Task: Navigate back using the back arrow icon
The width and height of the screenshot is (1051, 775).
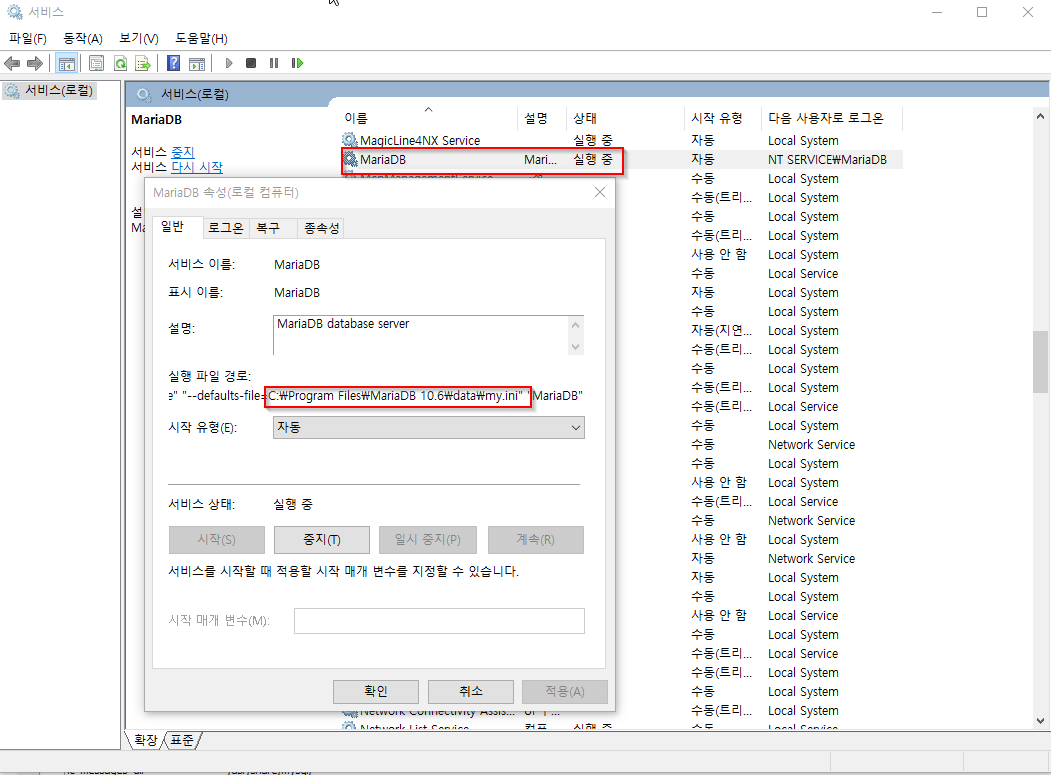Action: (12, 62)
